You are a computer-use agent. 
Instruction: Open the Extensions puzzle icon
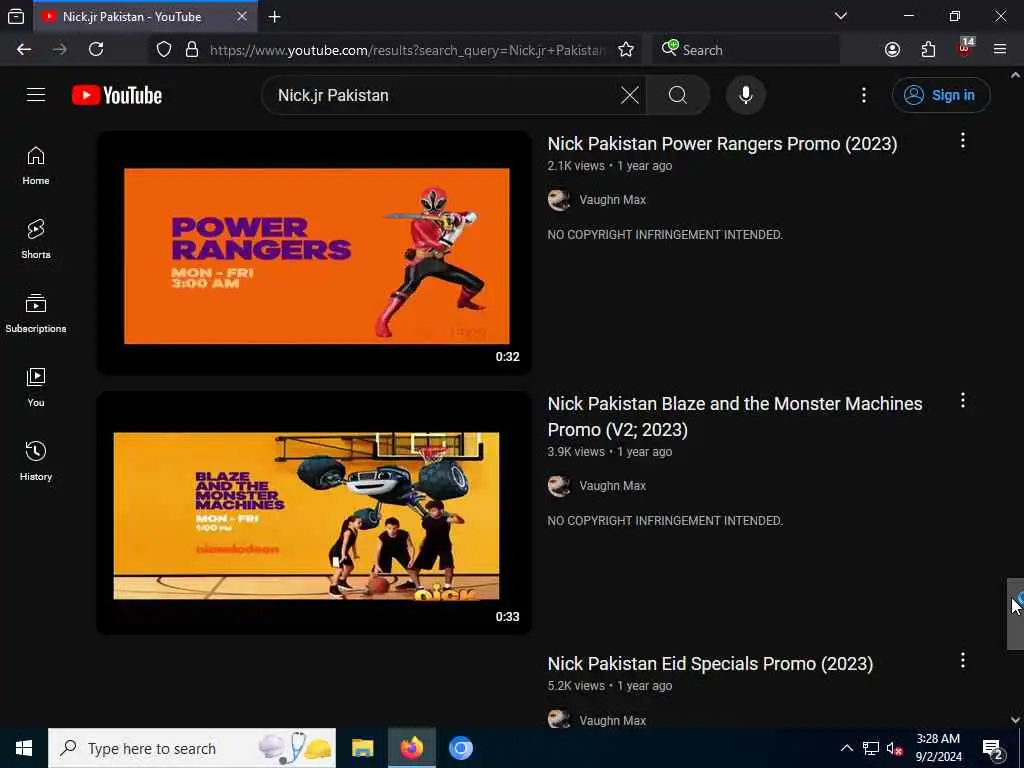[928, 50]
